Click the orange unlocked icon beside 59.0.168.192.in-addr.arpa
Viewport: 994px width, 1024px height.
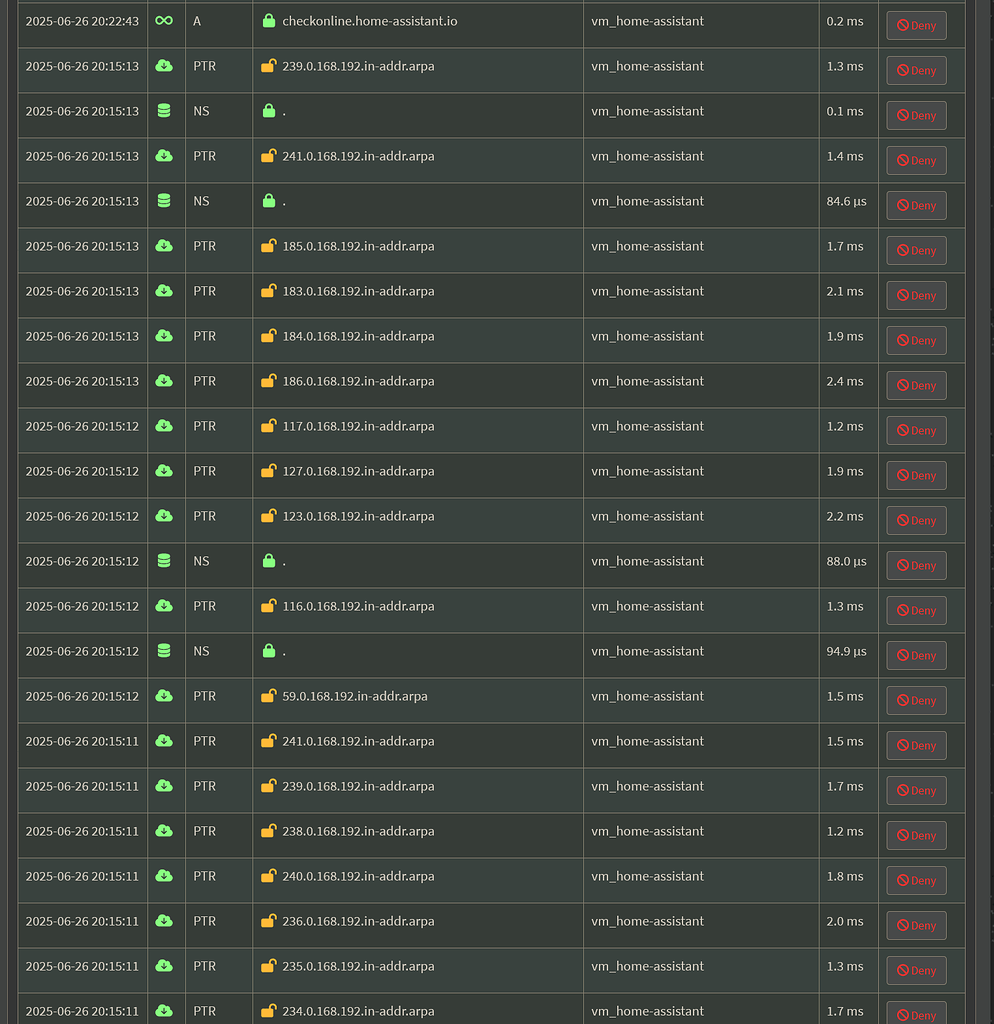(x=268, y=696)
